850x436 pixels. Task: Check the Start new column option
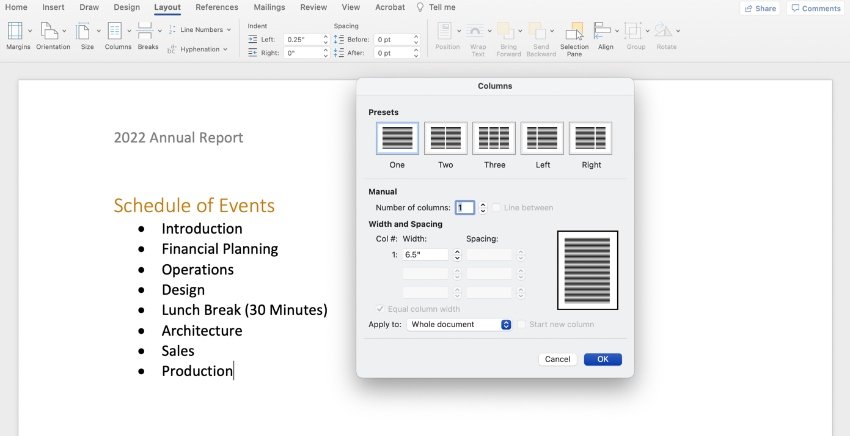(x=521, y=324)
